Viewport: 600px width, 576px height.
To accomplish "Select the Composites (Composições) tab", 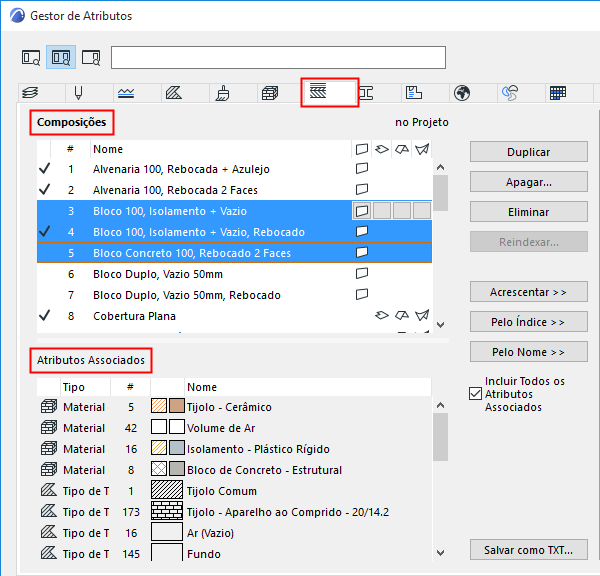I will (329, 92).
